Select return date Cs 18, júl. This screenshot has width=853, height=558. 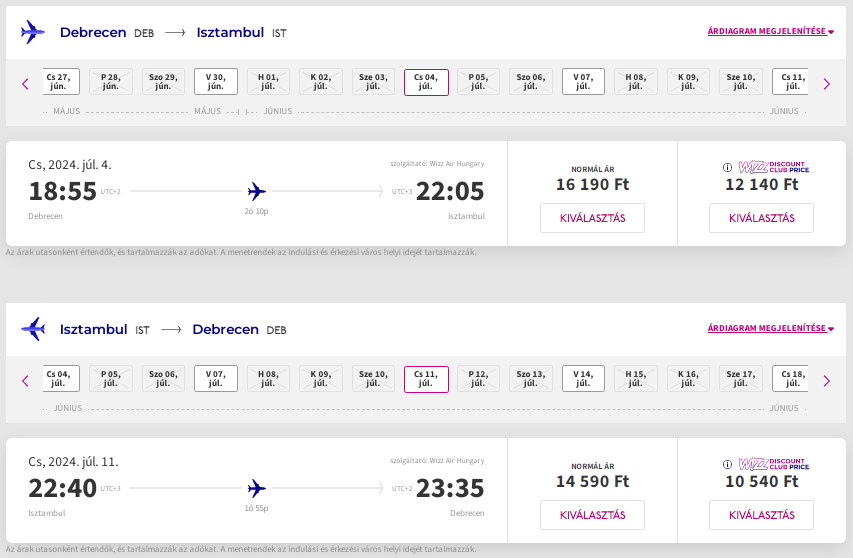click(x=790, y=379)
